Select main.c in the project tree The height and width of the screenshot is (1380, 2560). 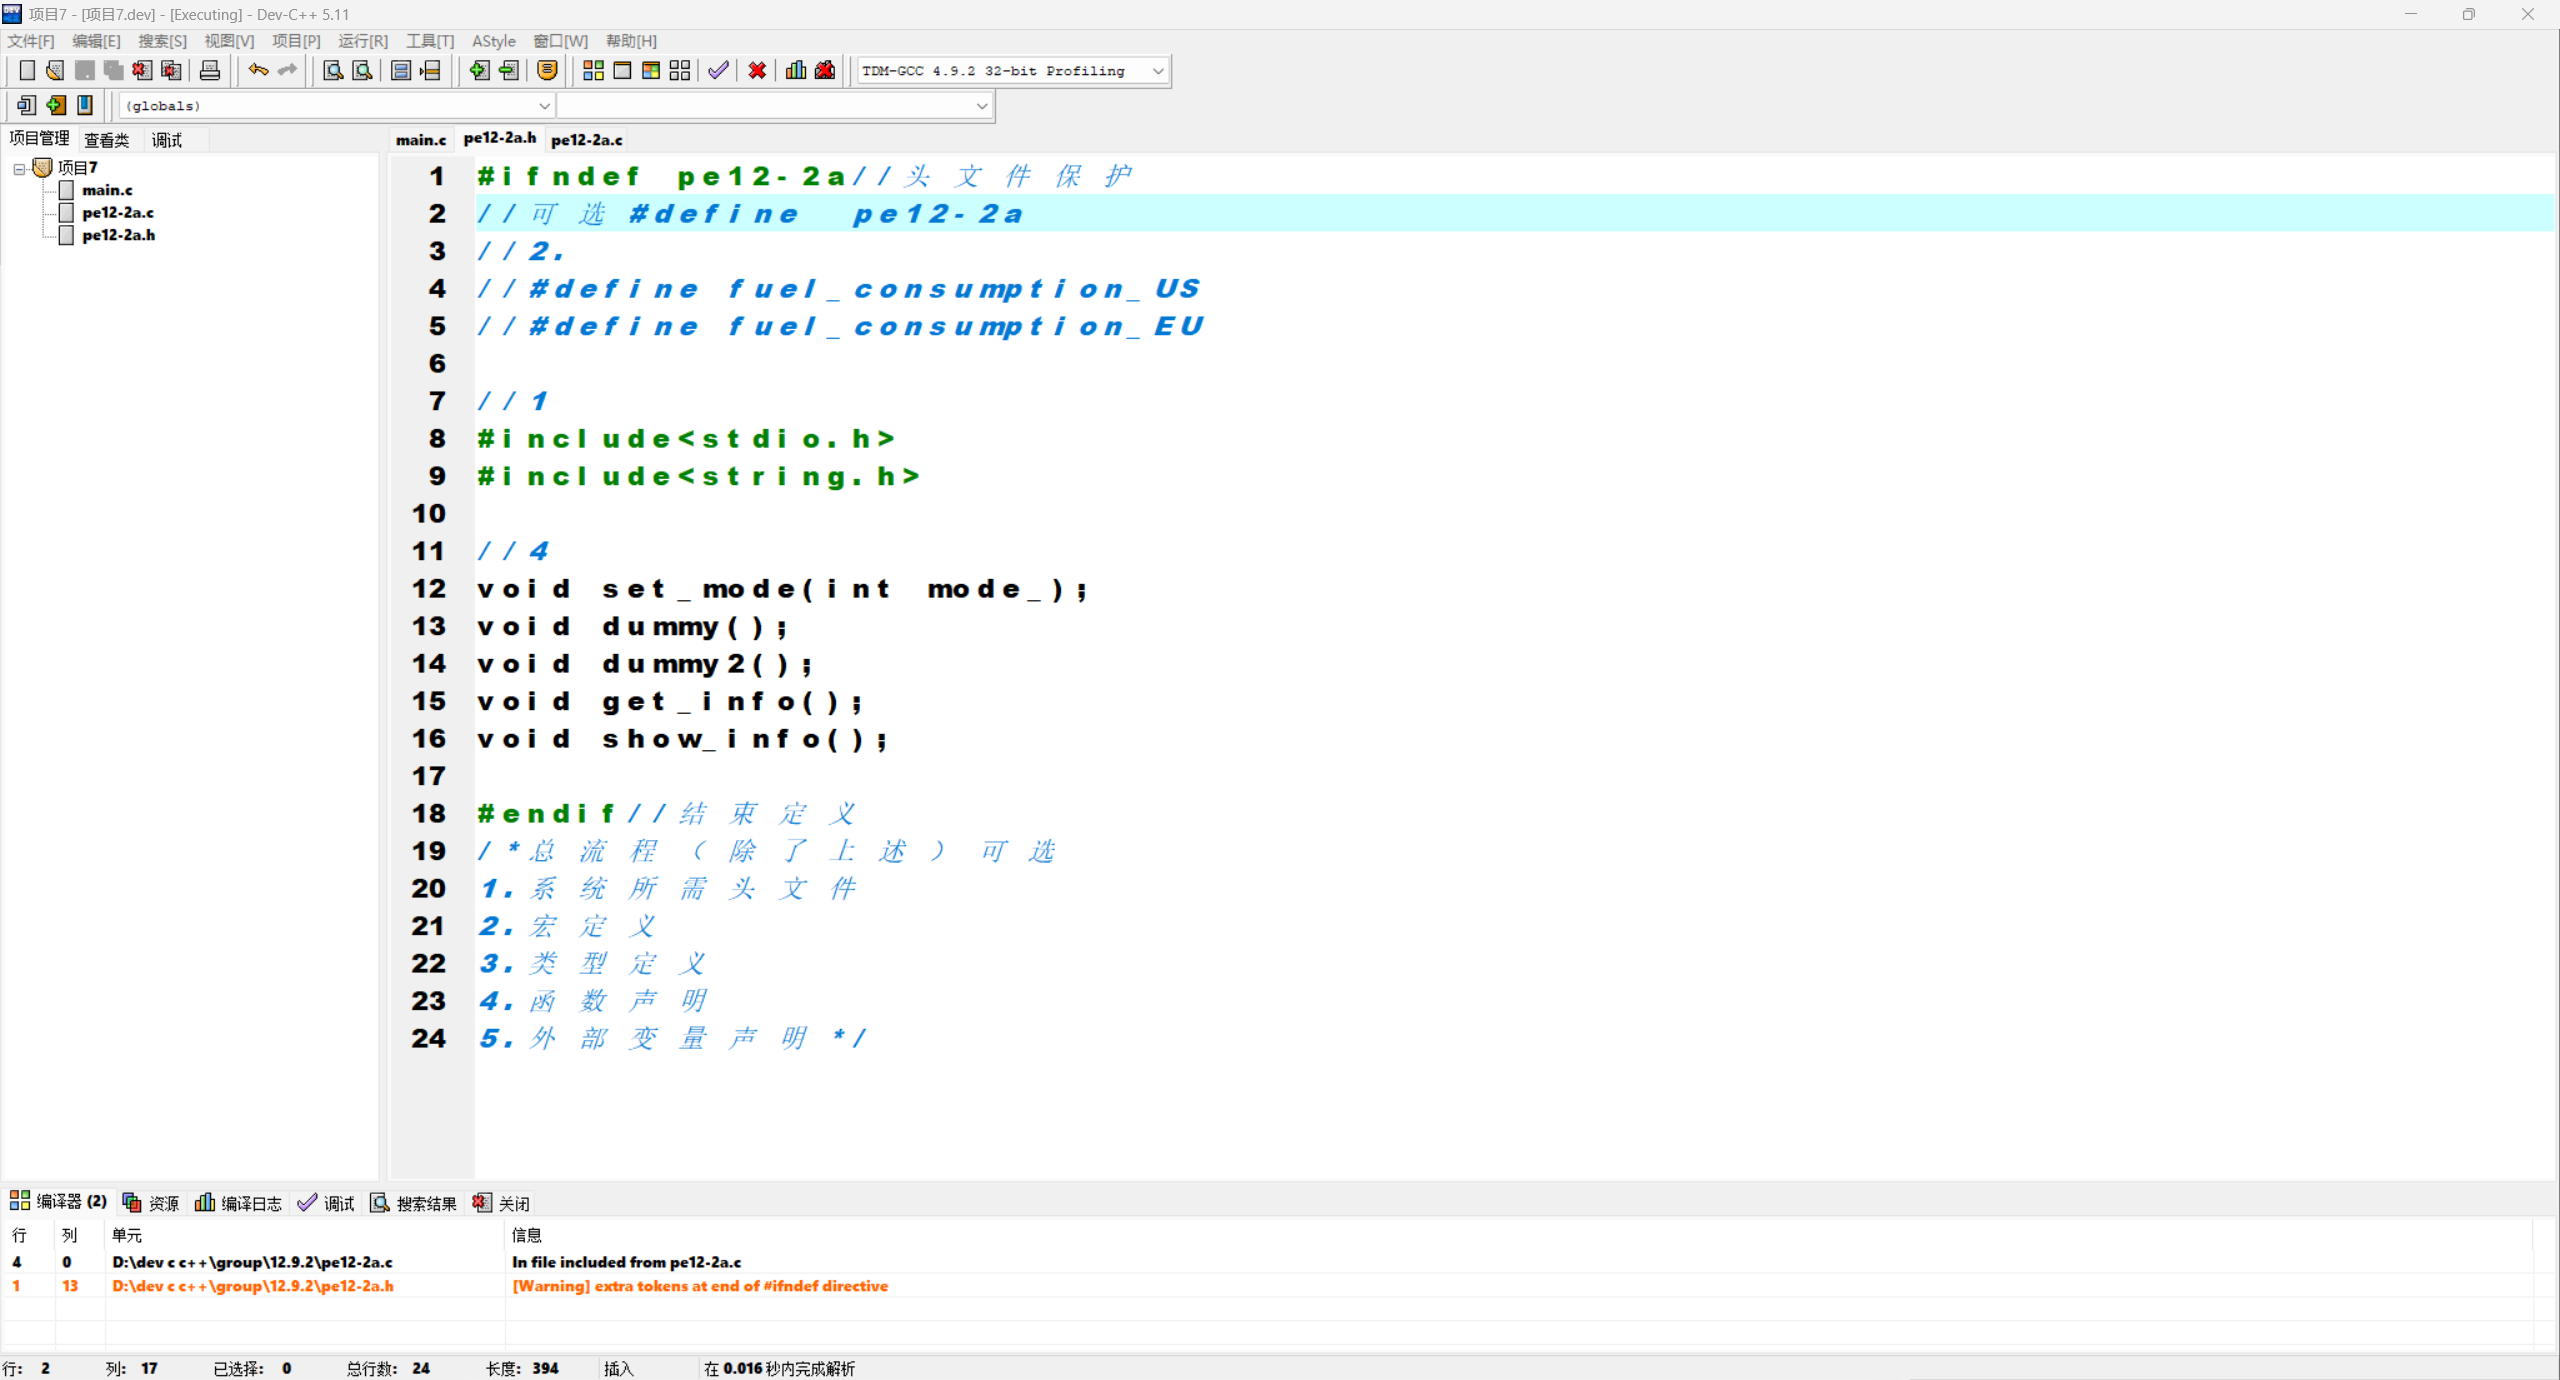coord(107,190)
